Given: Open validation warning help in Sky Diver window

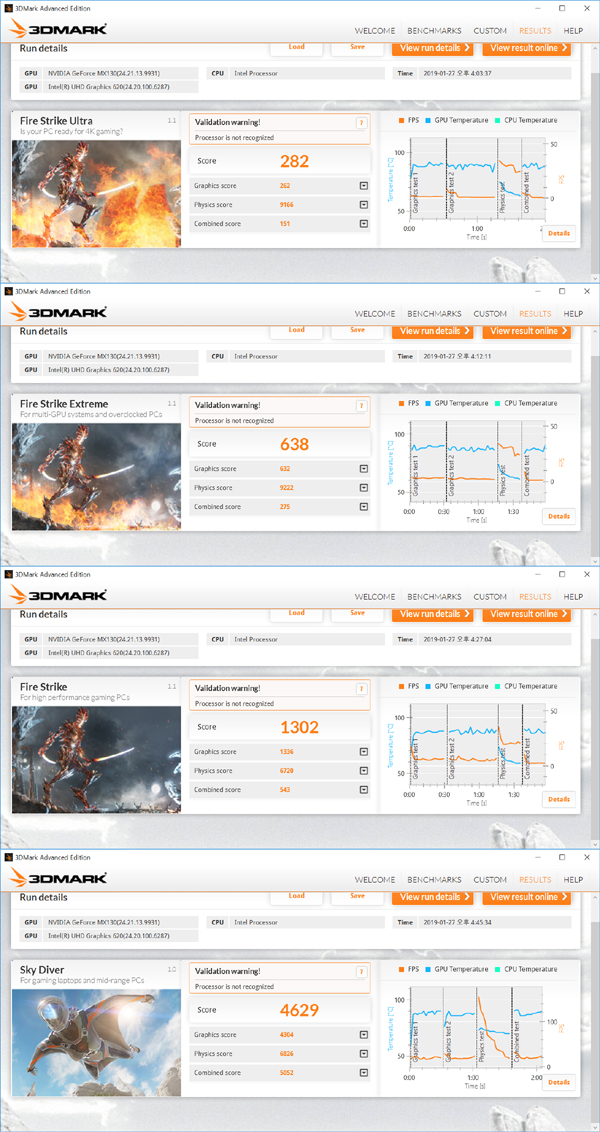Looking at the screenshot, I should coord(361,972).
